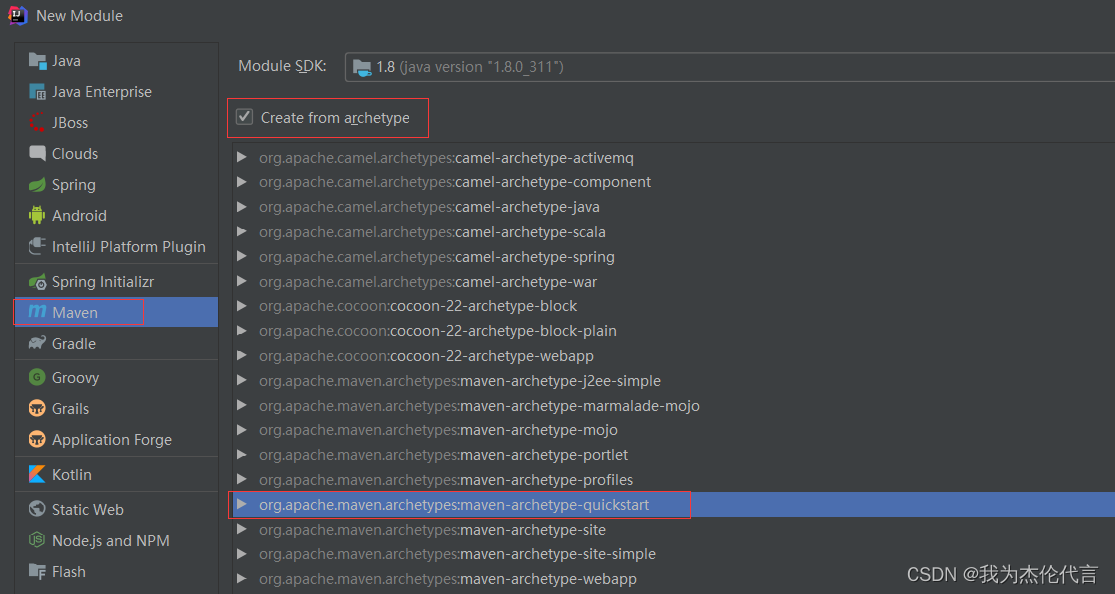Select Kotlin module type

pos(117,474)
